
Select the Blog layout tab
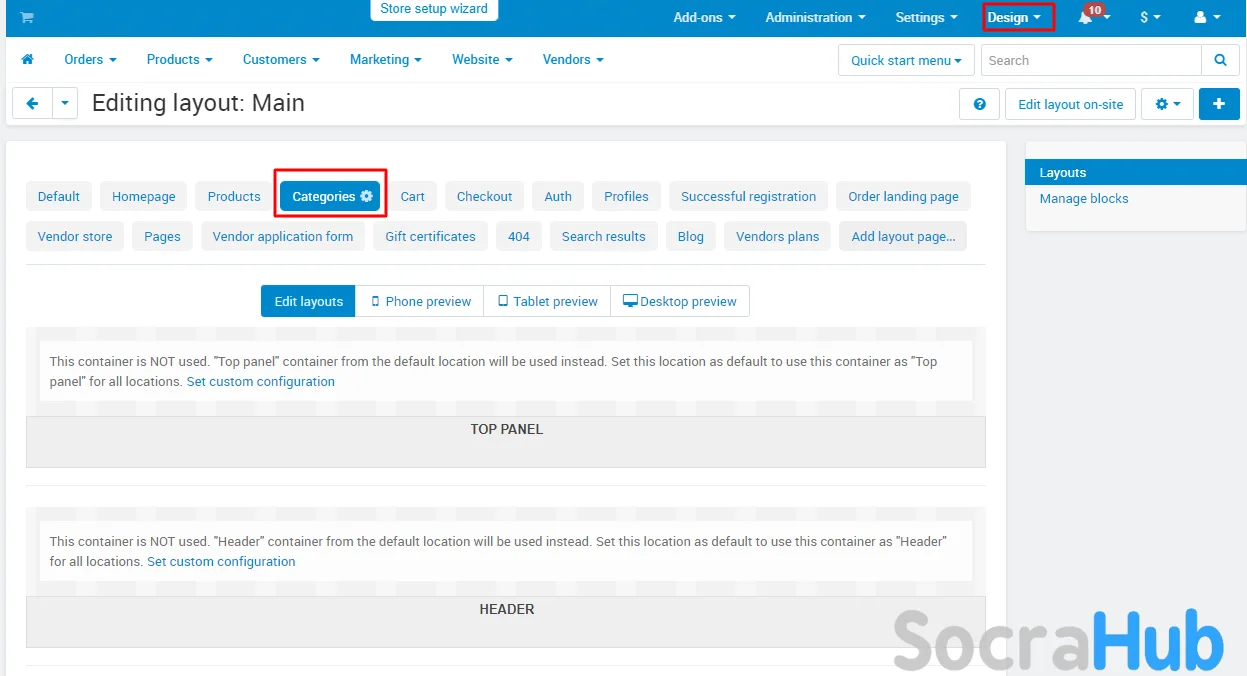[691, 236]
